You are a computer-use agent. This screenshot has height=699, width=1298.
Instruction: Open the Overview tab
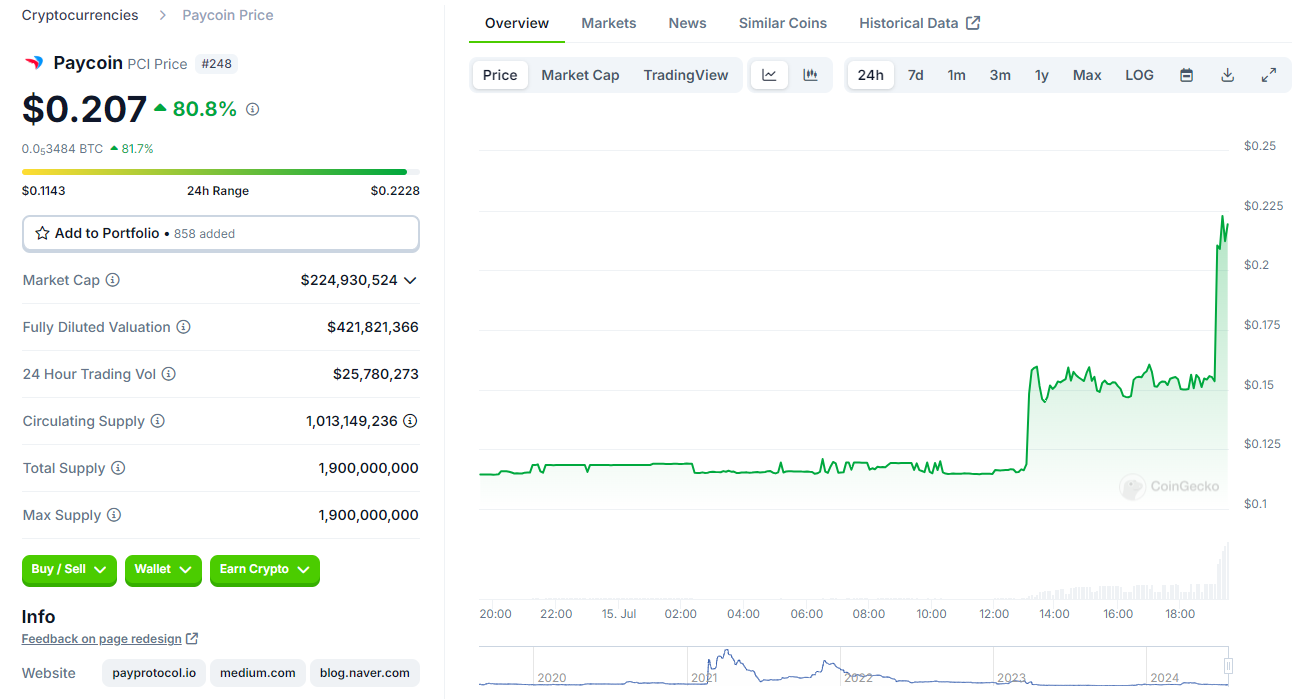(x=517, y=23)
